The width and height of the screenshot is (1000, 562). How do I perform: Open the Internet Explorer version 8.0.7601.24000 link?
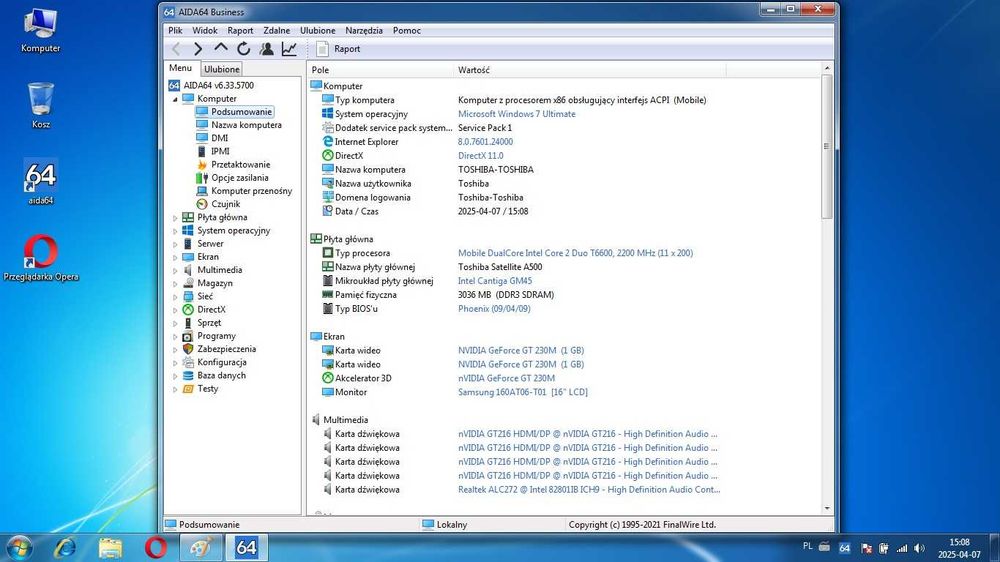tap(485, 142)
